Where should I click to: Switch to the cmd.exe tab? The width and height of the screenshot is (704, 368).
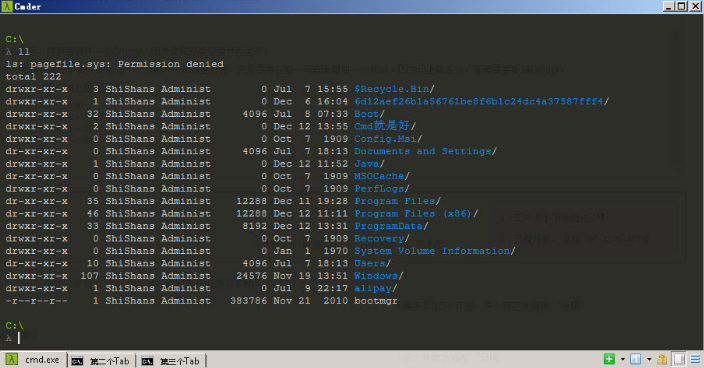point(34,360)
